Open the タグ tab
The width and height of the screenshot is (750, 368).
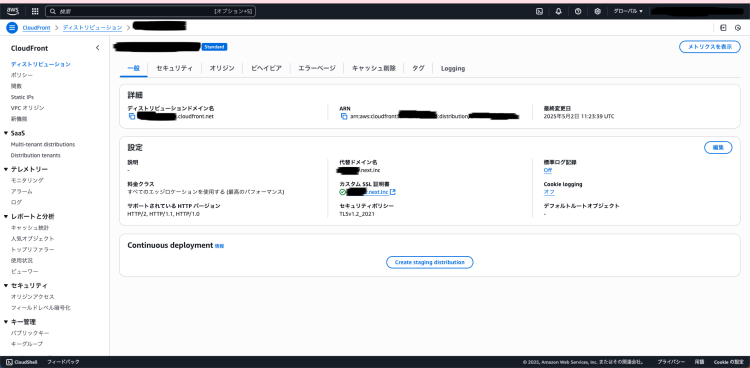(418, 68)
